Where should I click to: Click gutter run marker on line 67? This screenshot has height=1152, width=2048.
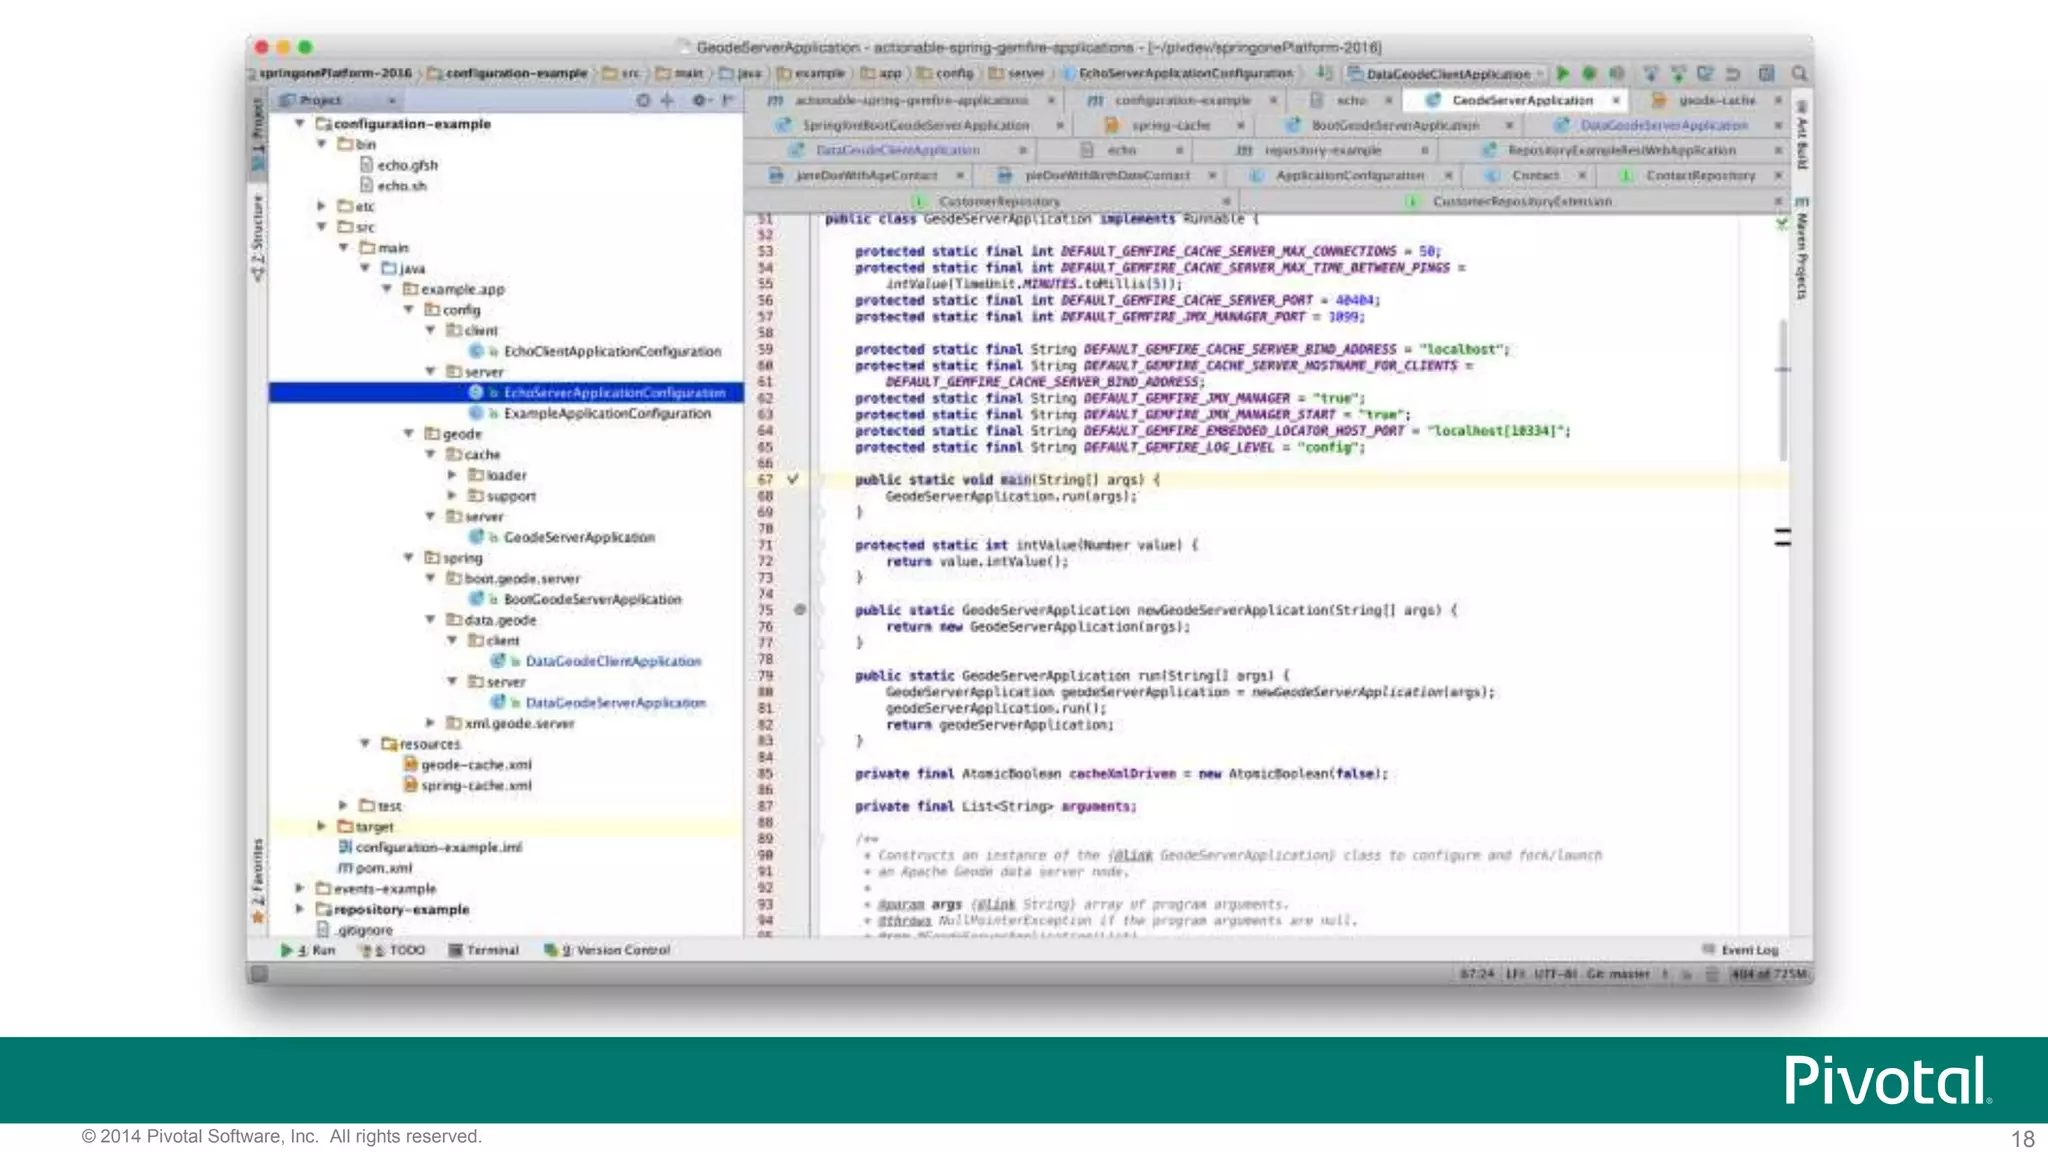click(x=793, y=479)
